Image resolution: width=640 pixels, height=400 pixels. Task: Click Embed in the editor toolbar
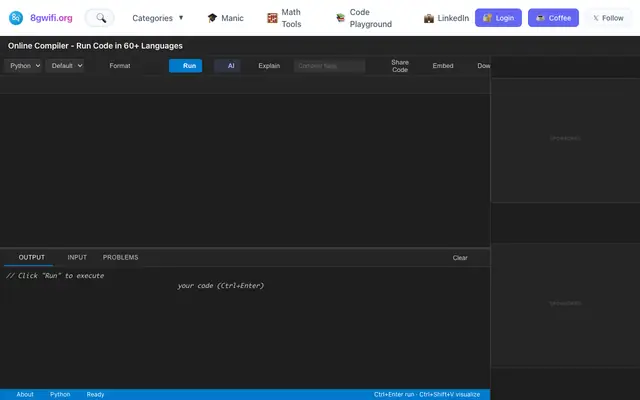point(443,66)
